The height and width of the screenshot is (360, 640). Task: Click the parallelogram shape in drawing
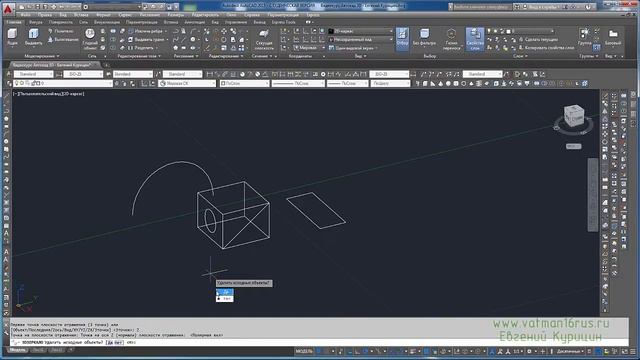316,210
